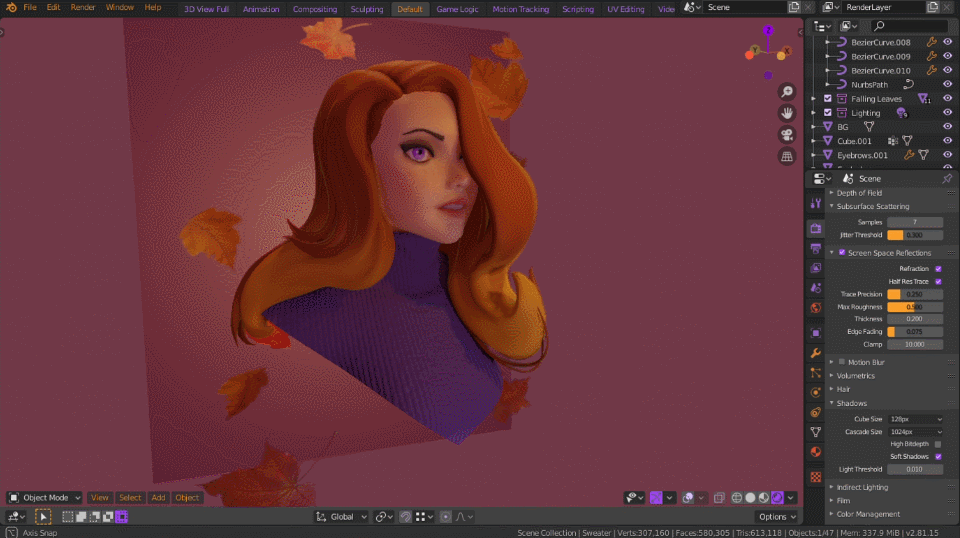The image size is (960, 538).
Task: Click the Trace Precision slider
Action: coord(915,294)
